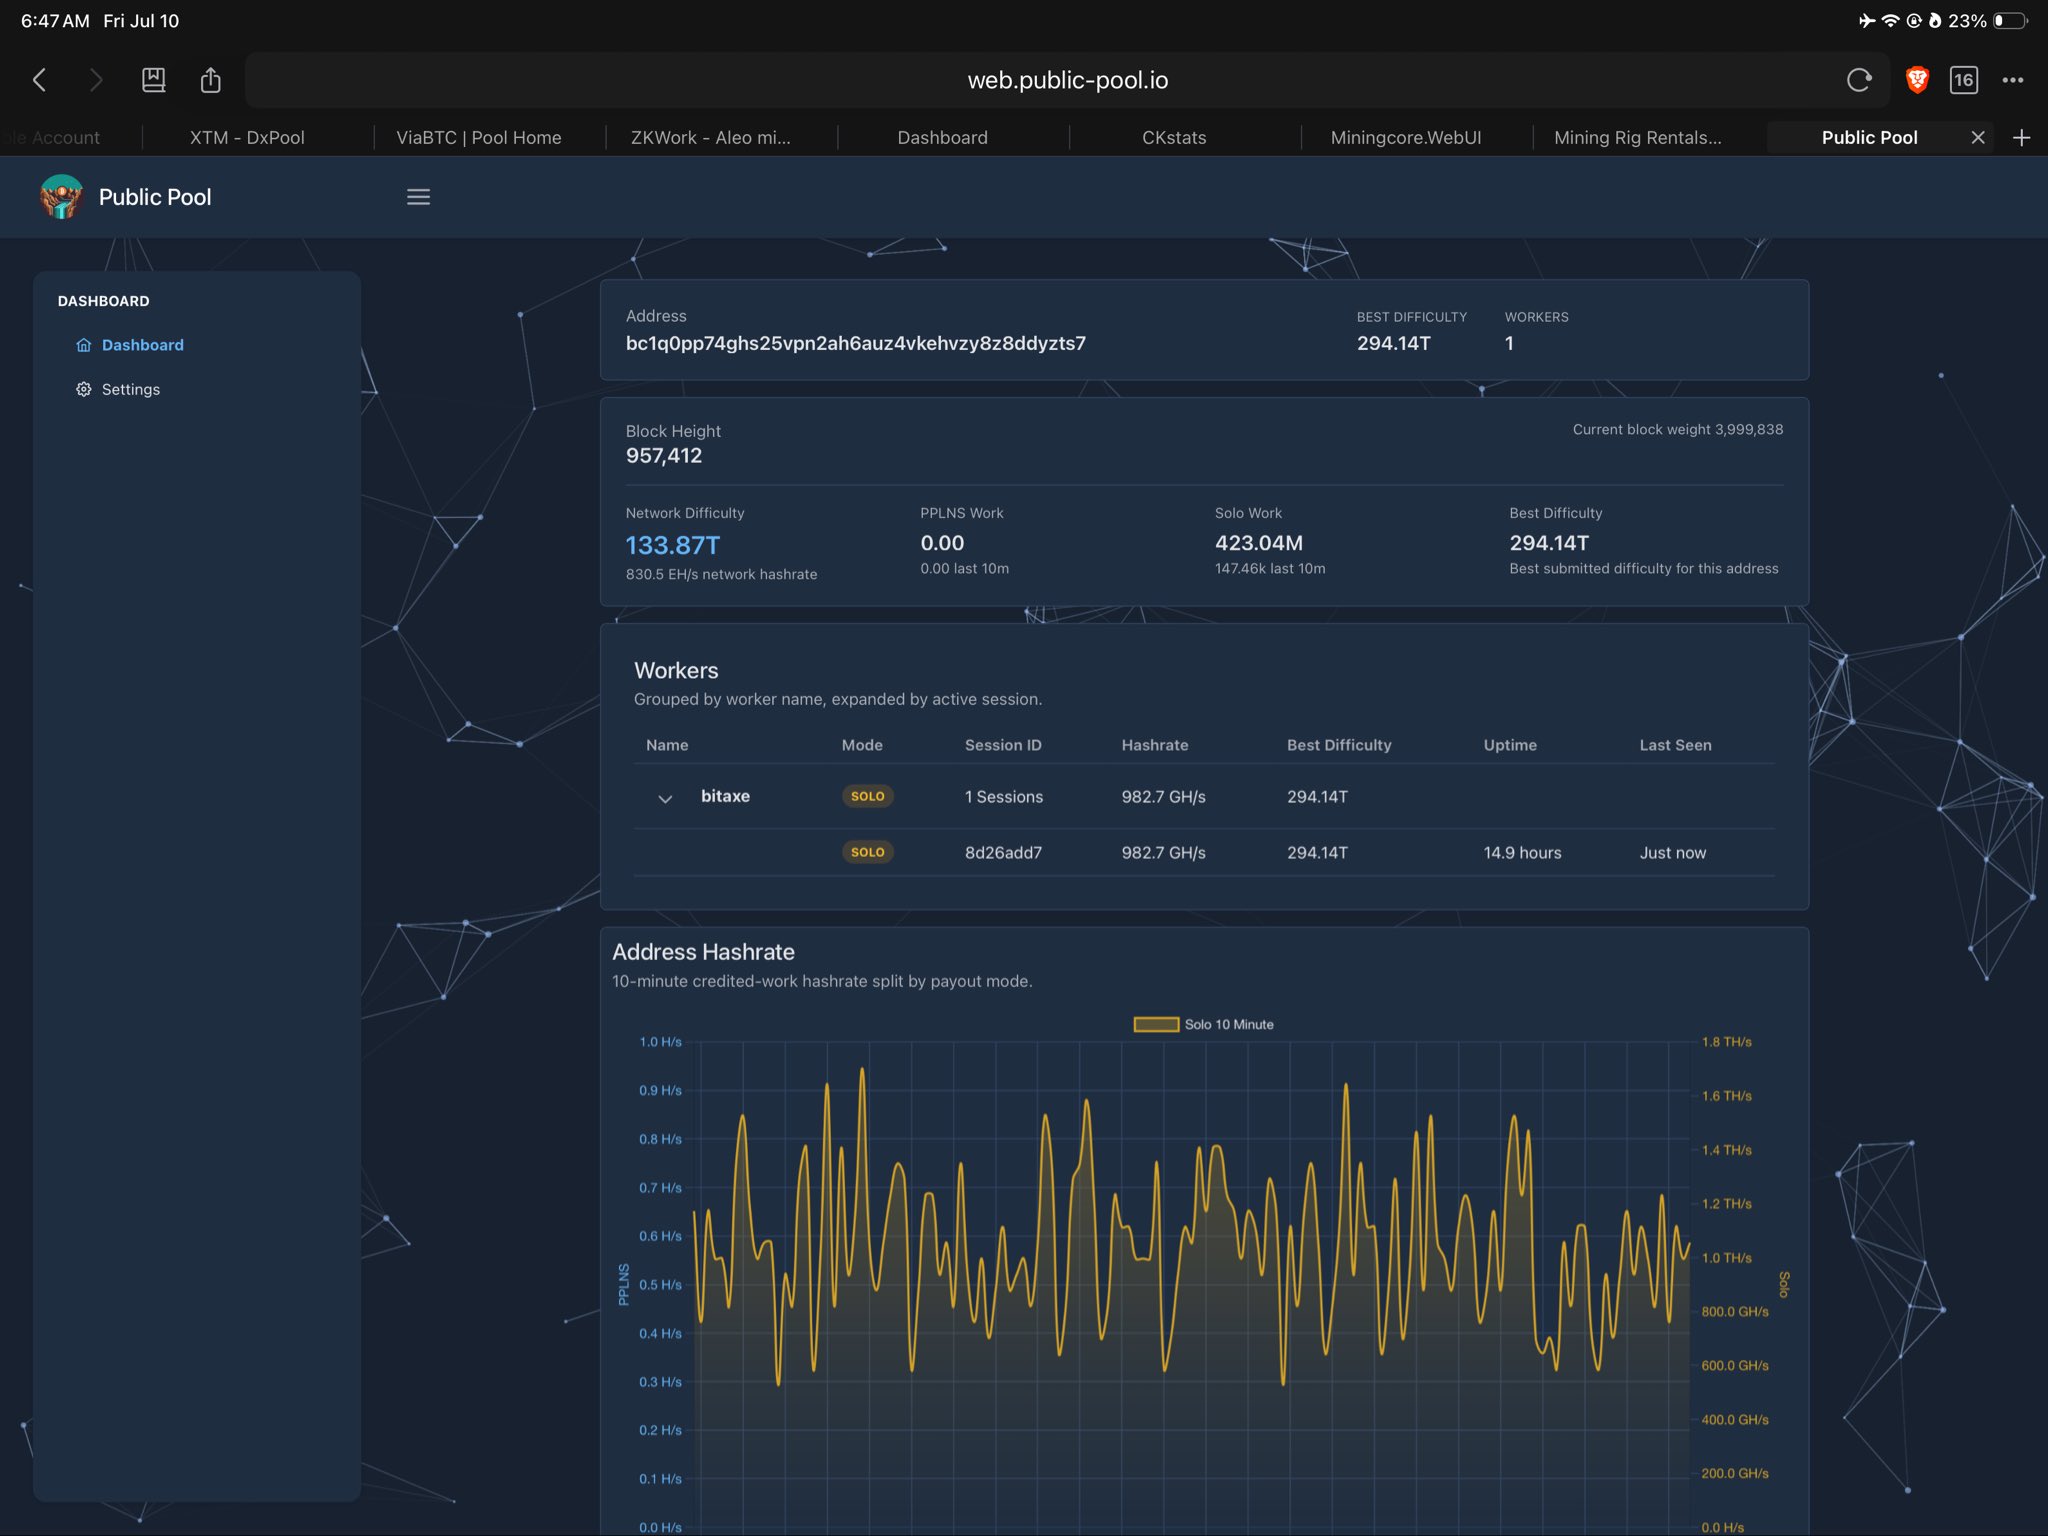The height and width of the screenshot is (1536, 2048).
Task: Open a new tab with plus icon
Action: (2021, 138)
